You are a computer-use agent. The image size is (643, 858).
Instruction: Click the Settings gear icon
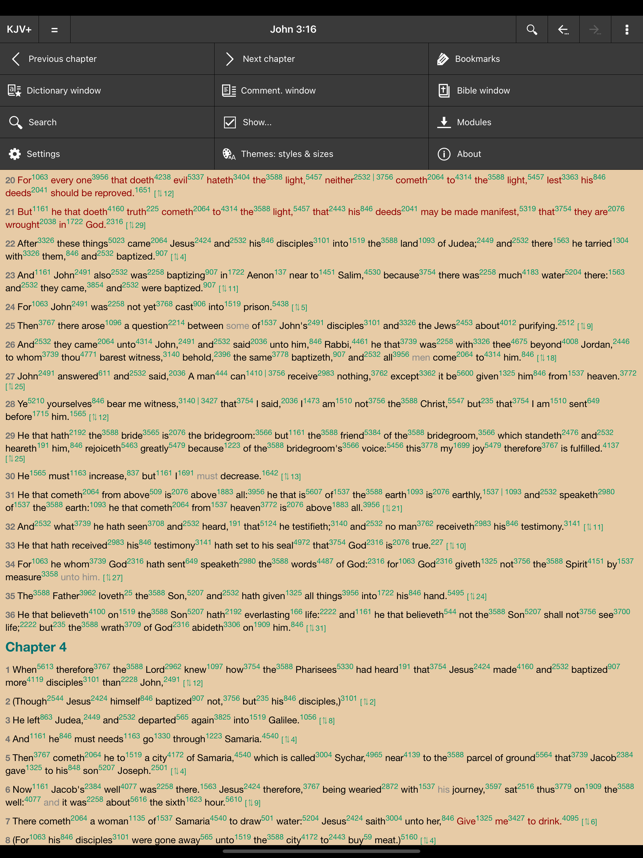15,154
